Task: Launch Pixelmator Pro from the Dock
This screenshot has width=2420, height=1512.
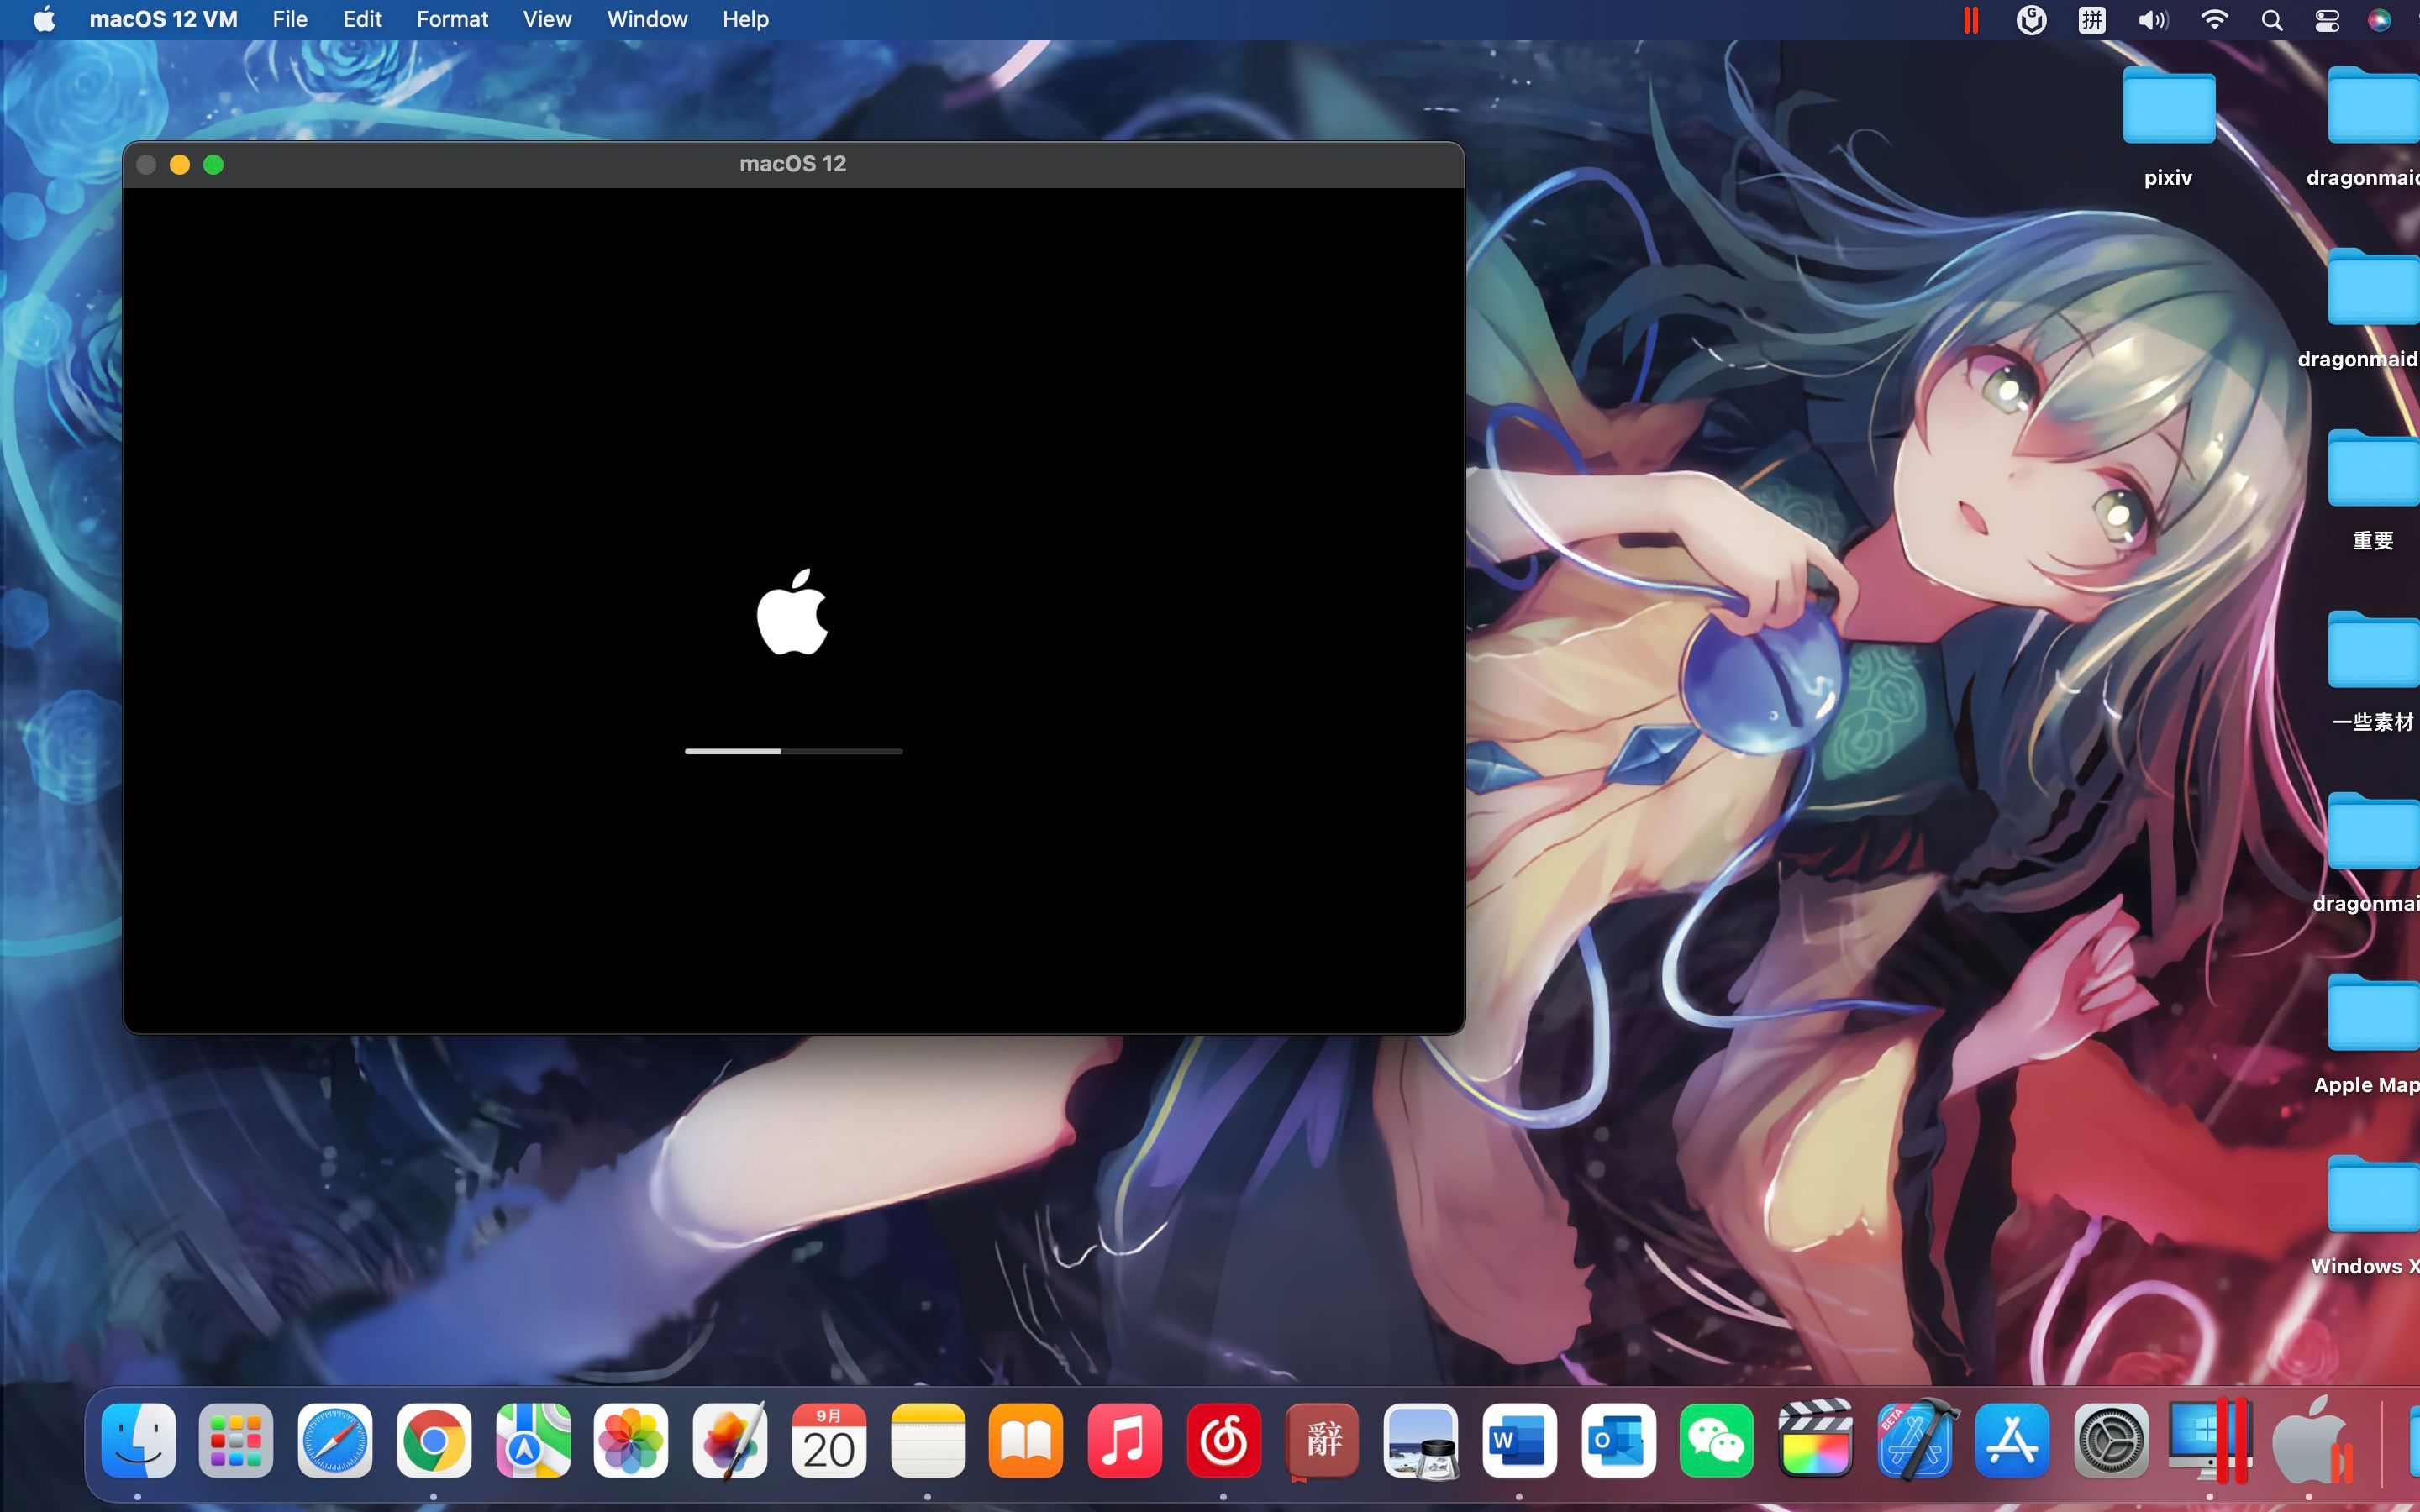Action: pyautogui.click(x=730, y=1441)
